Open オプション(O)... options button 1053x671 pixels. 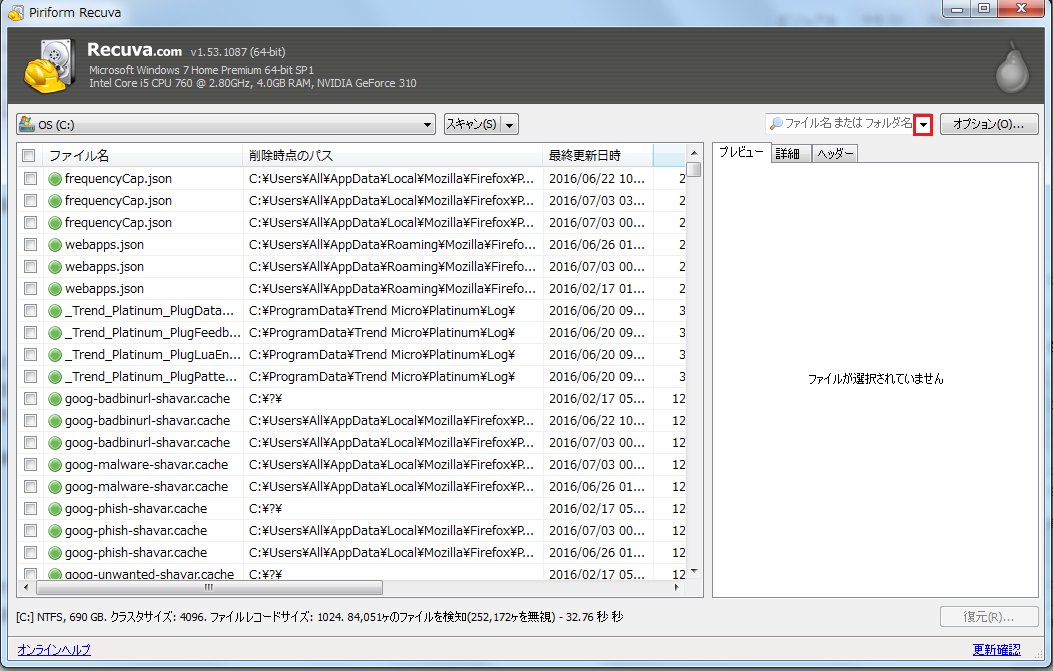click(x=989, y=124)
